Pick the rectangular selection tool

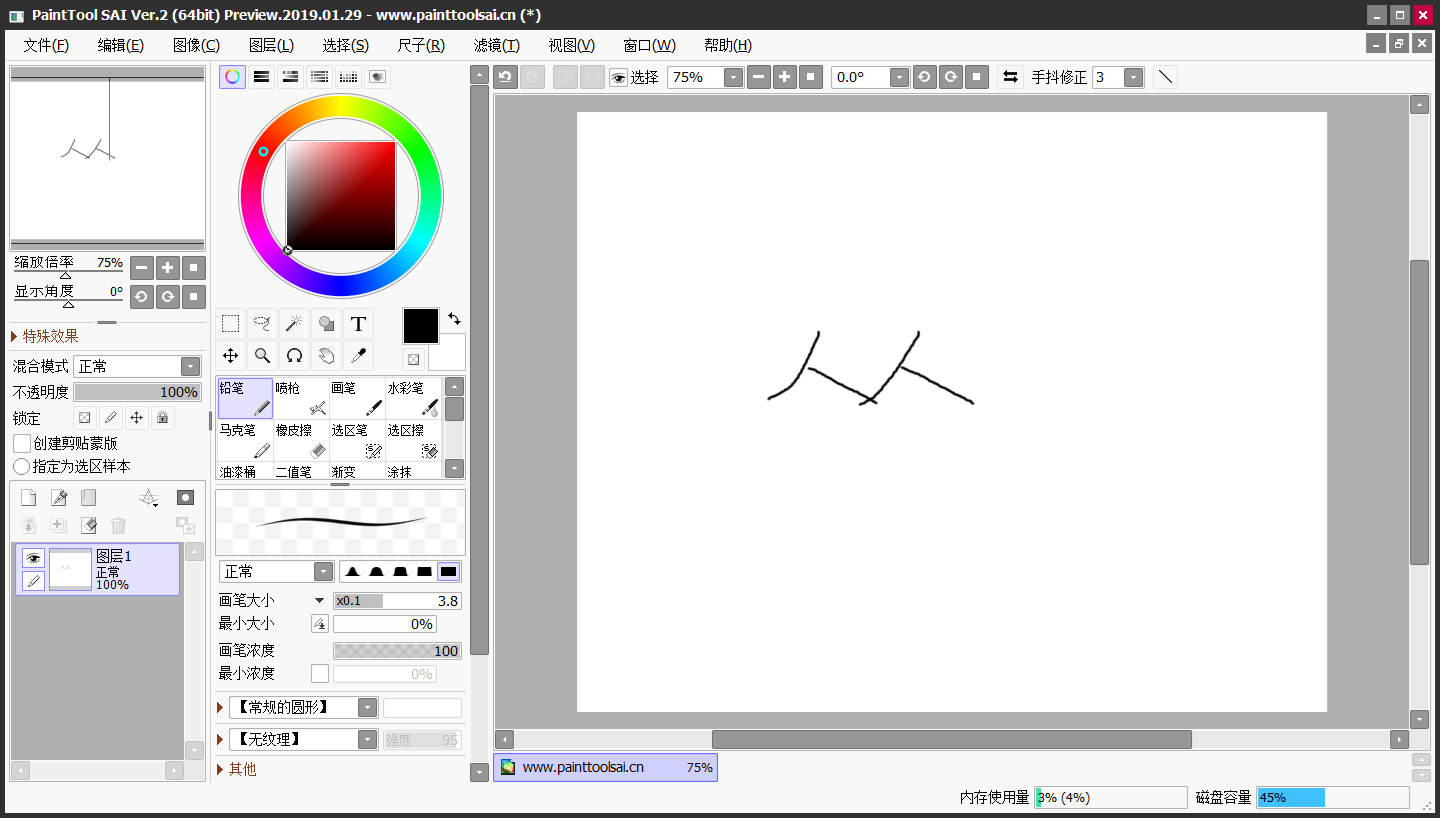click(230, 323)
